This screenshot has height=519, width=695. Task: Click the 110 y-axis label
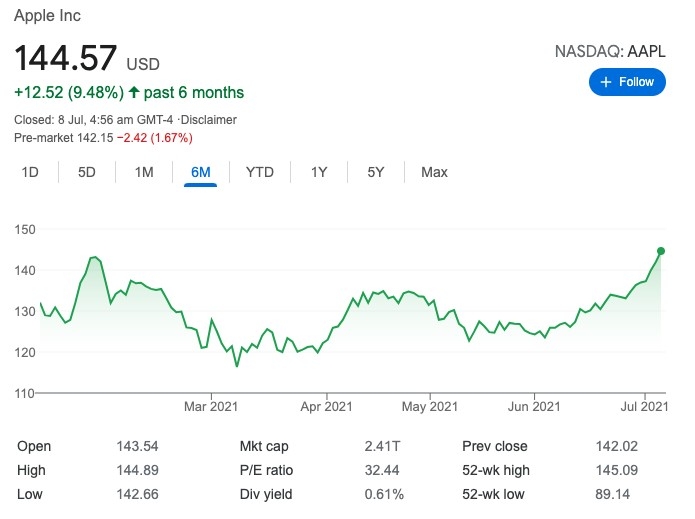pos(25,393)
